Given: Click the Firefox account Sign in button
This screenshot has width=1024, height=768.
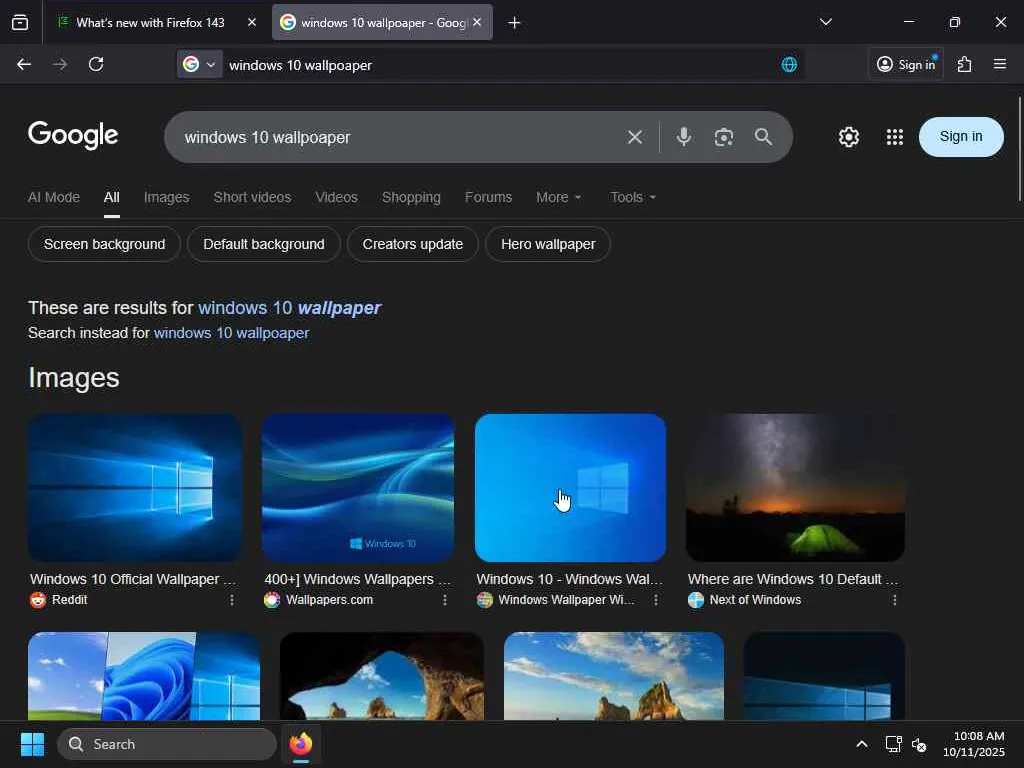Looking at the screenshot, I should point(906,64).
